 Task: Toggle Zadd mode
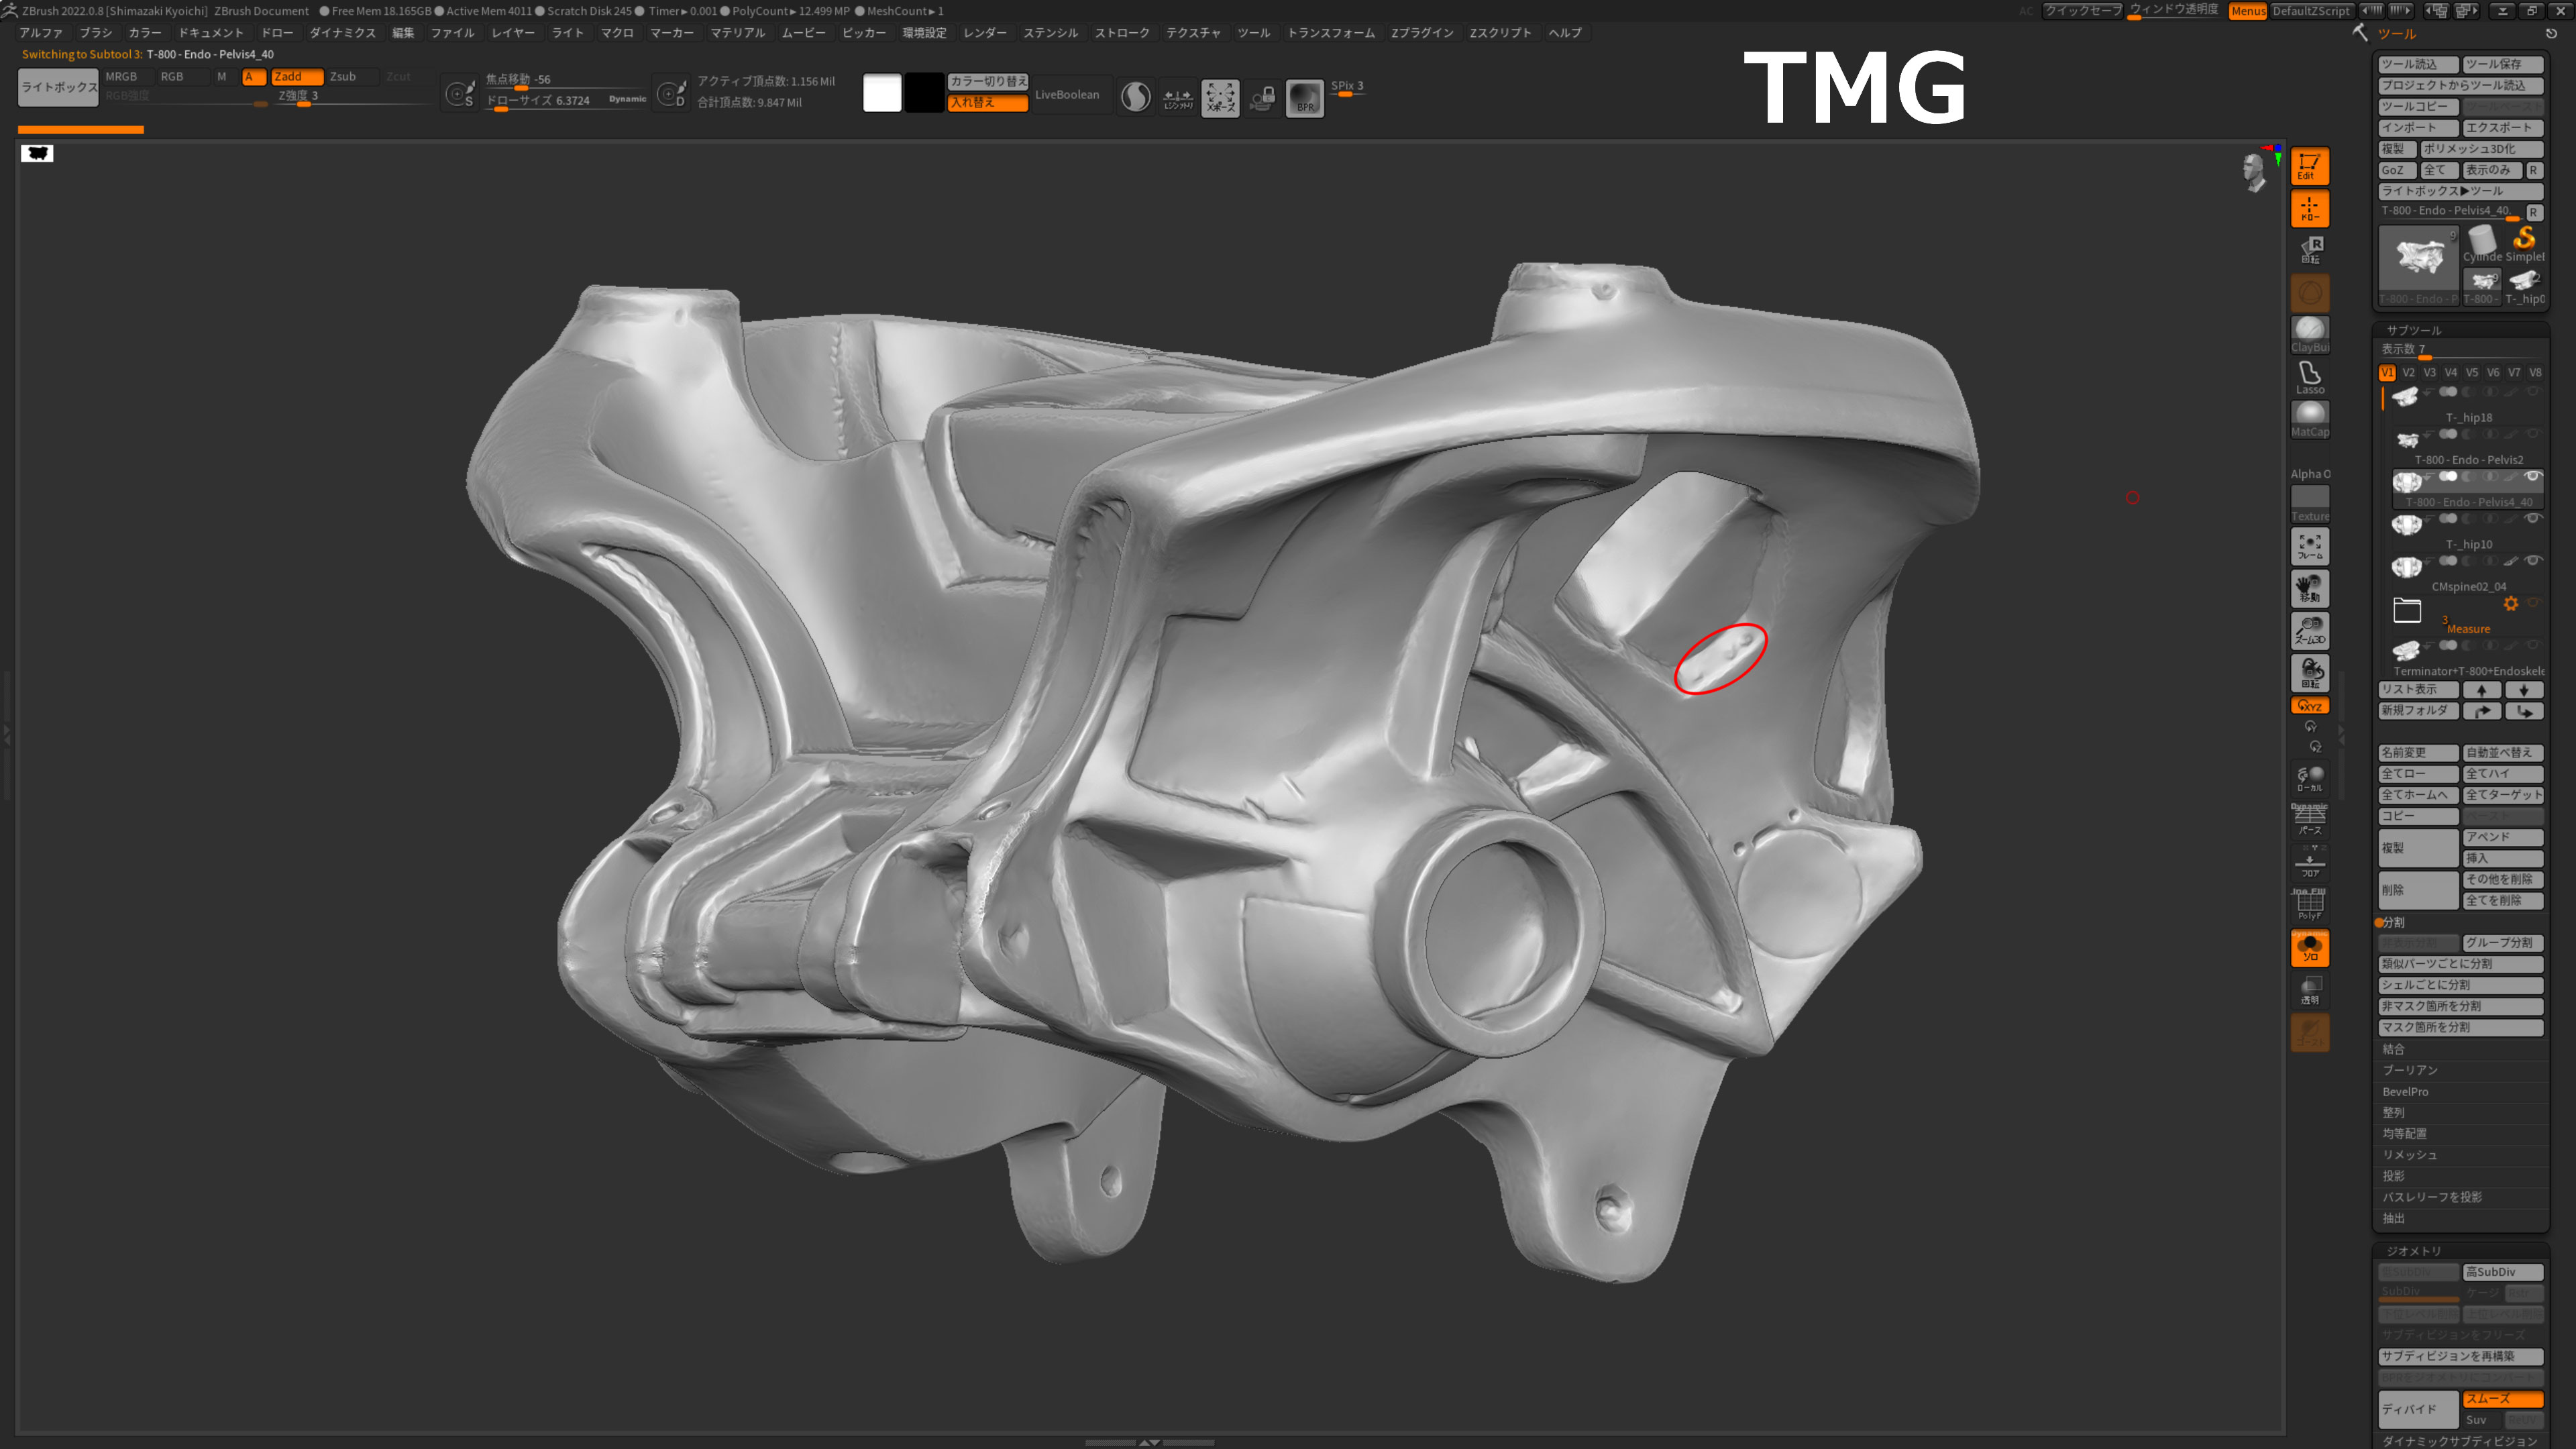click(x=297, y=76)
